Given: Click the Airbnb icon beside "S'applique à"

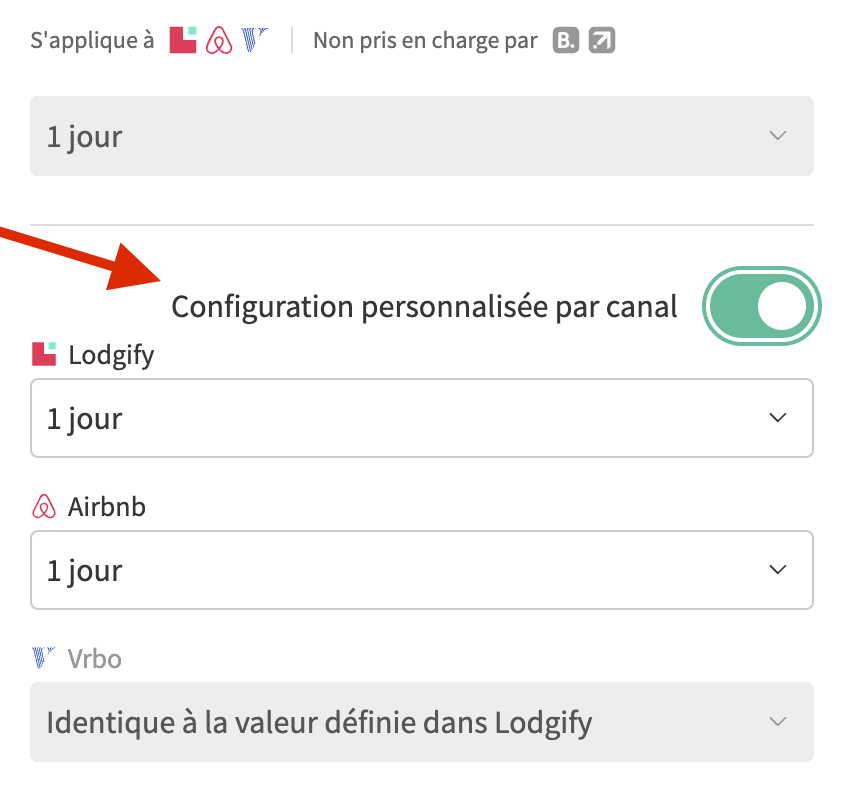Looking at the screenshot, I should coord(219,41).
